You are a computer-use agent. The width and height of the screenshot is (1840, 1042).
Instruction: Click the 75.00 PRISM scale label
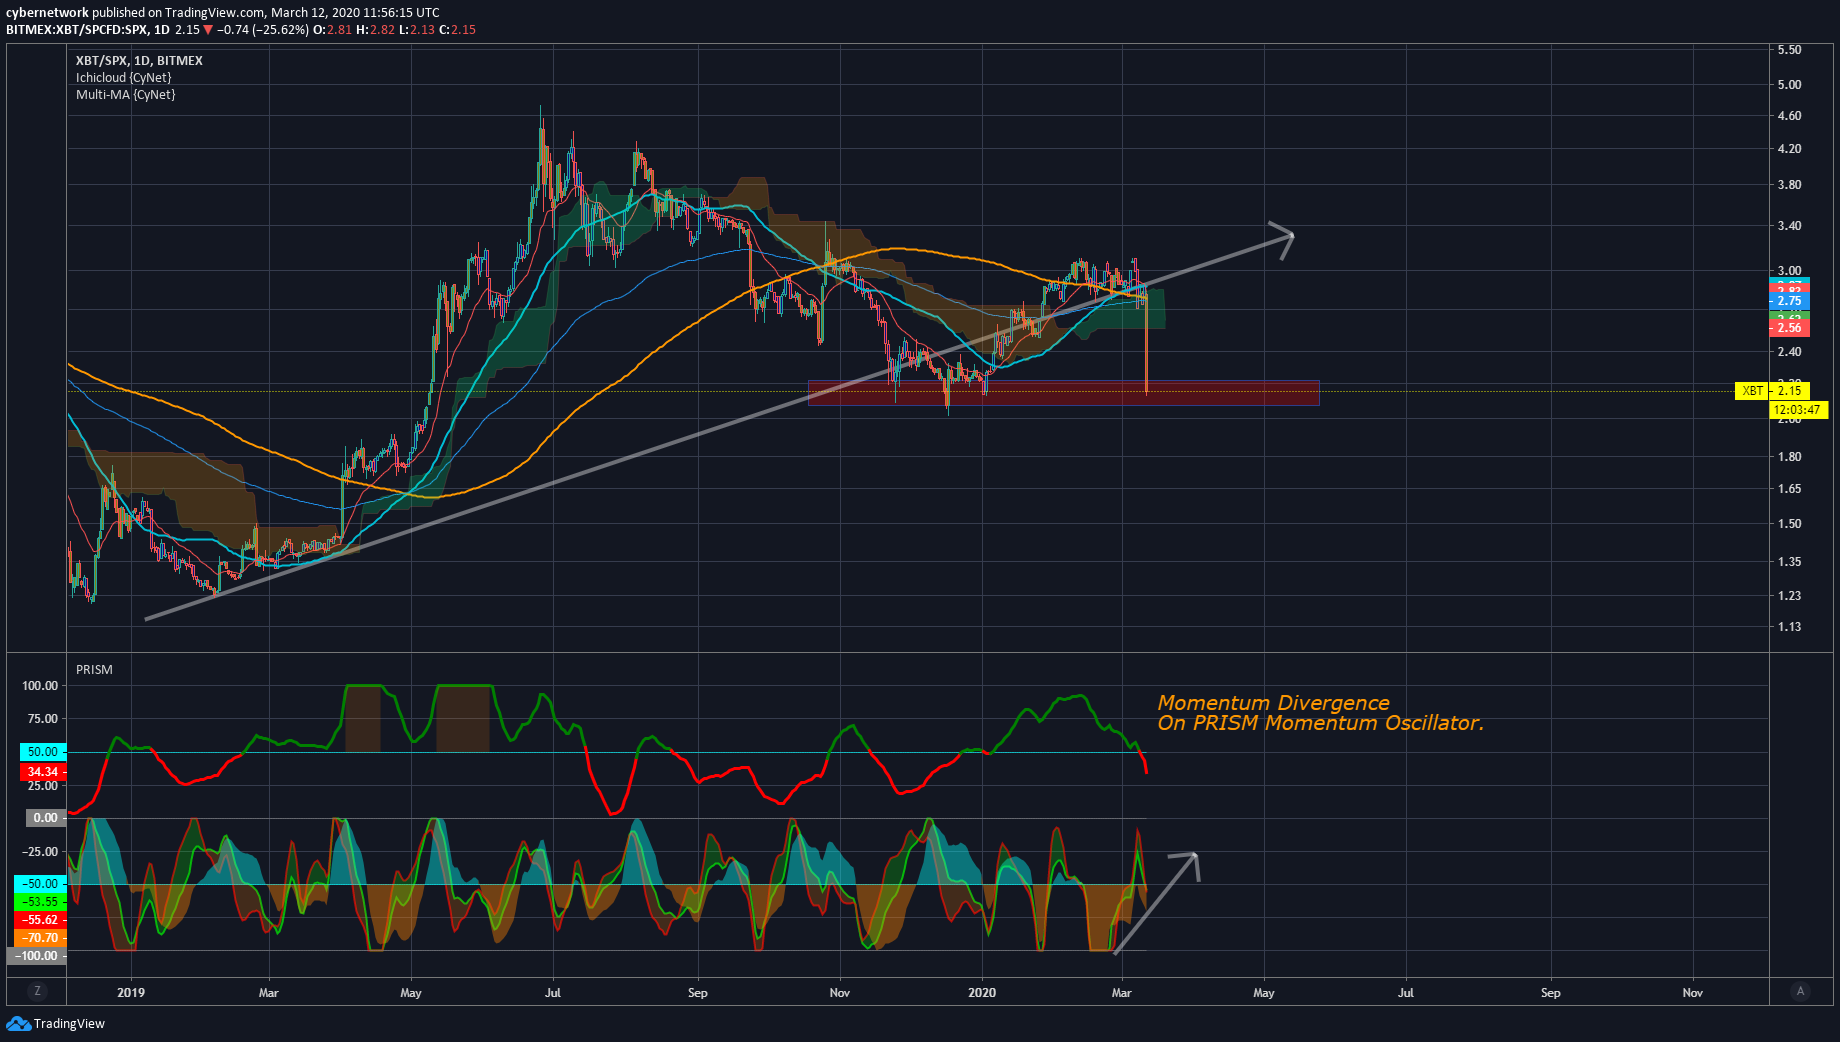point(42,719)
